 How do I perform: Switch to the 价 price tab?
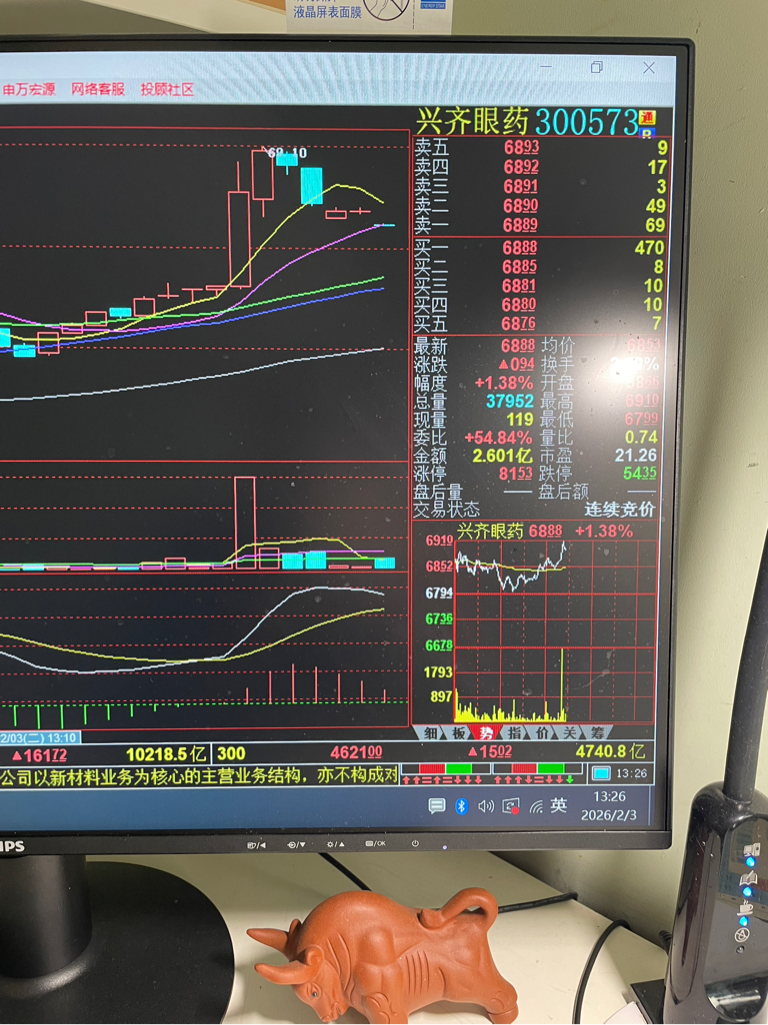click(x=542, y=733)
